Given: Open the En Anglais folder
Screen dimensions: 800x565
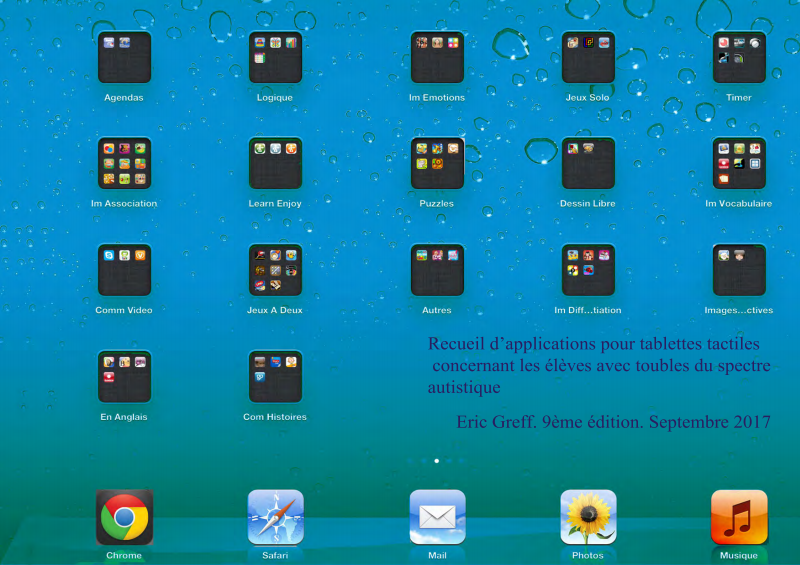Looking at the screenshot, I should pyautogui.click(x=124, y=376).
